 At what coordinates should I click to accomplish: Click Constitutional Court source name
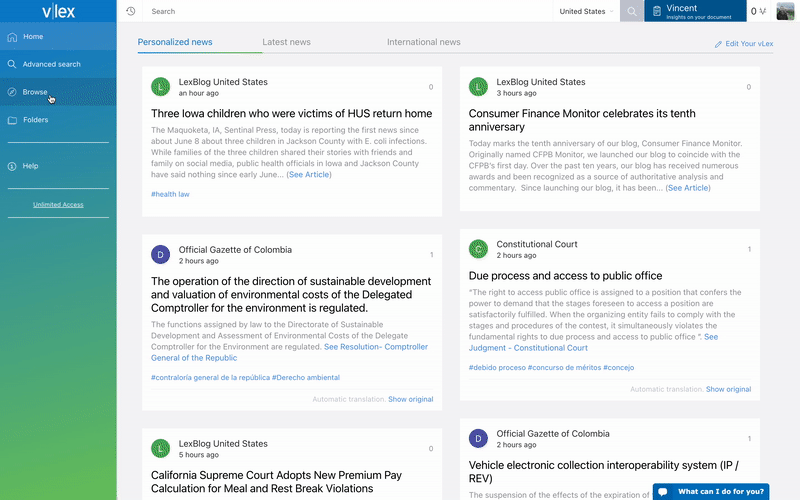coord(537,244)
